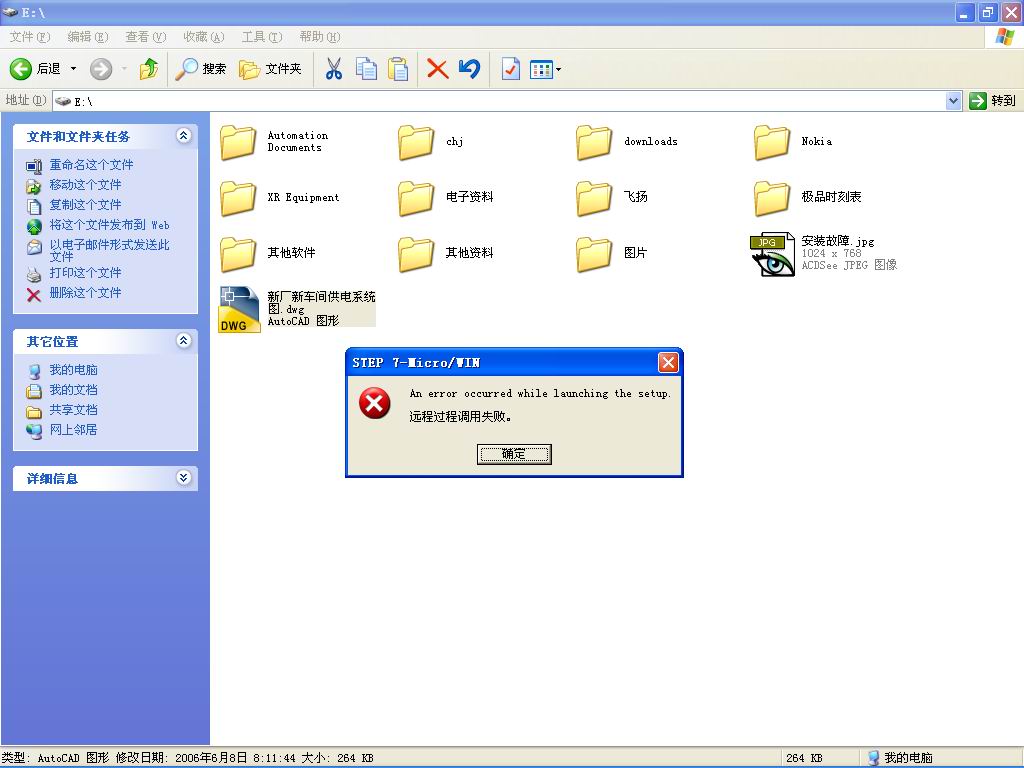Select the 安装故障.jpg image file
The width and height of the screenshot is (1024, 768).
point(772,254)
